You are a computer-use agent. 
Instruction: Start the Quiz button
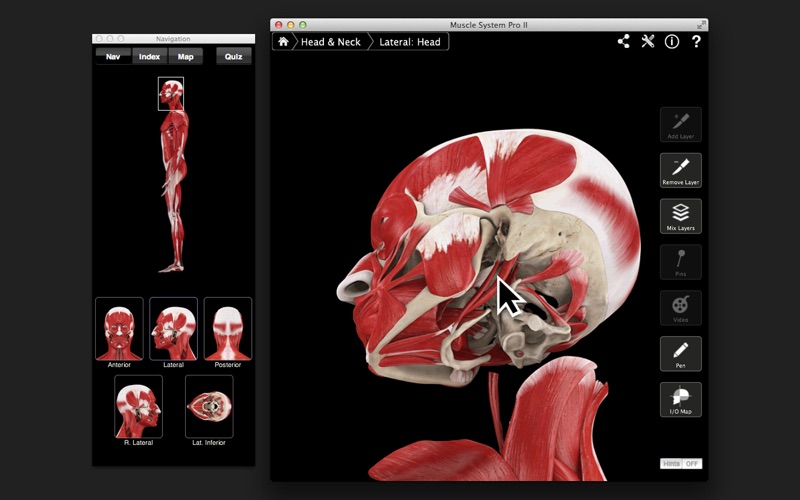pos(234,57)
